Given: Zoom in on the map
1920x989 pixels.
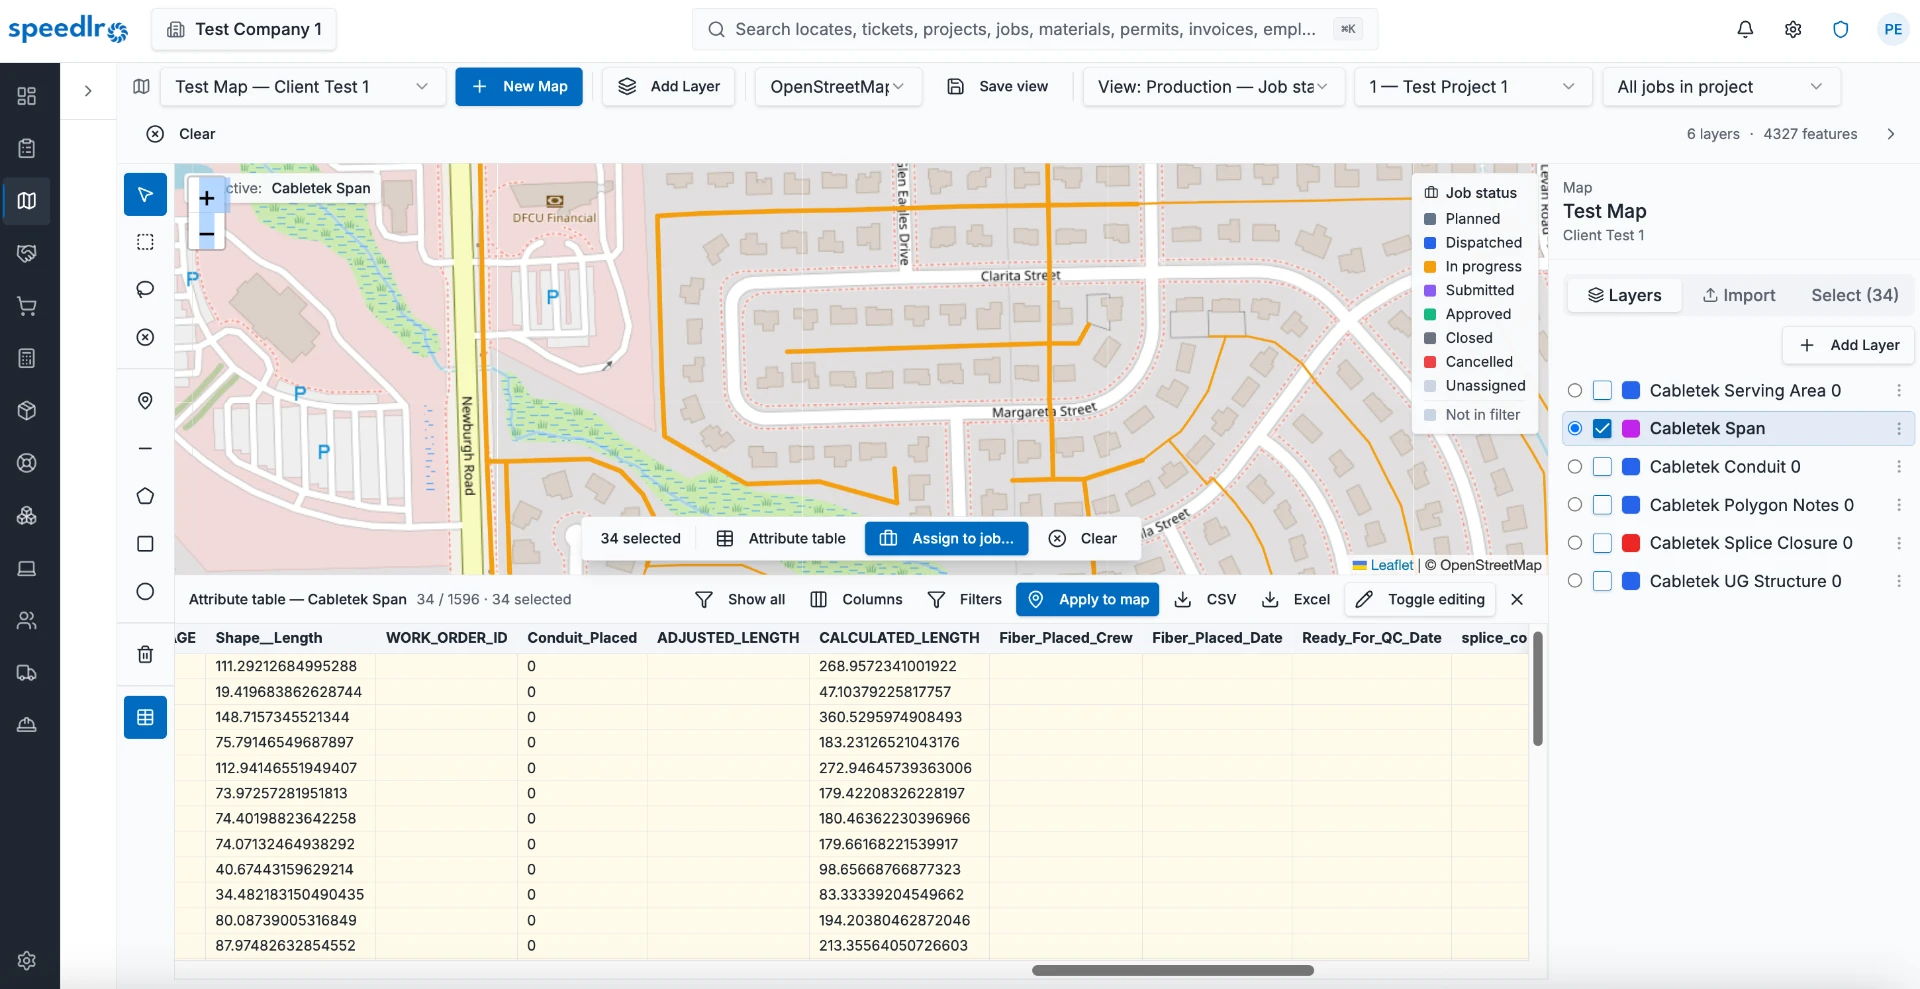Looking at the screenshot, I should [x=206, y=198].
